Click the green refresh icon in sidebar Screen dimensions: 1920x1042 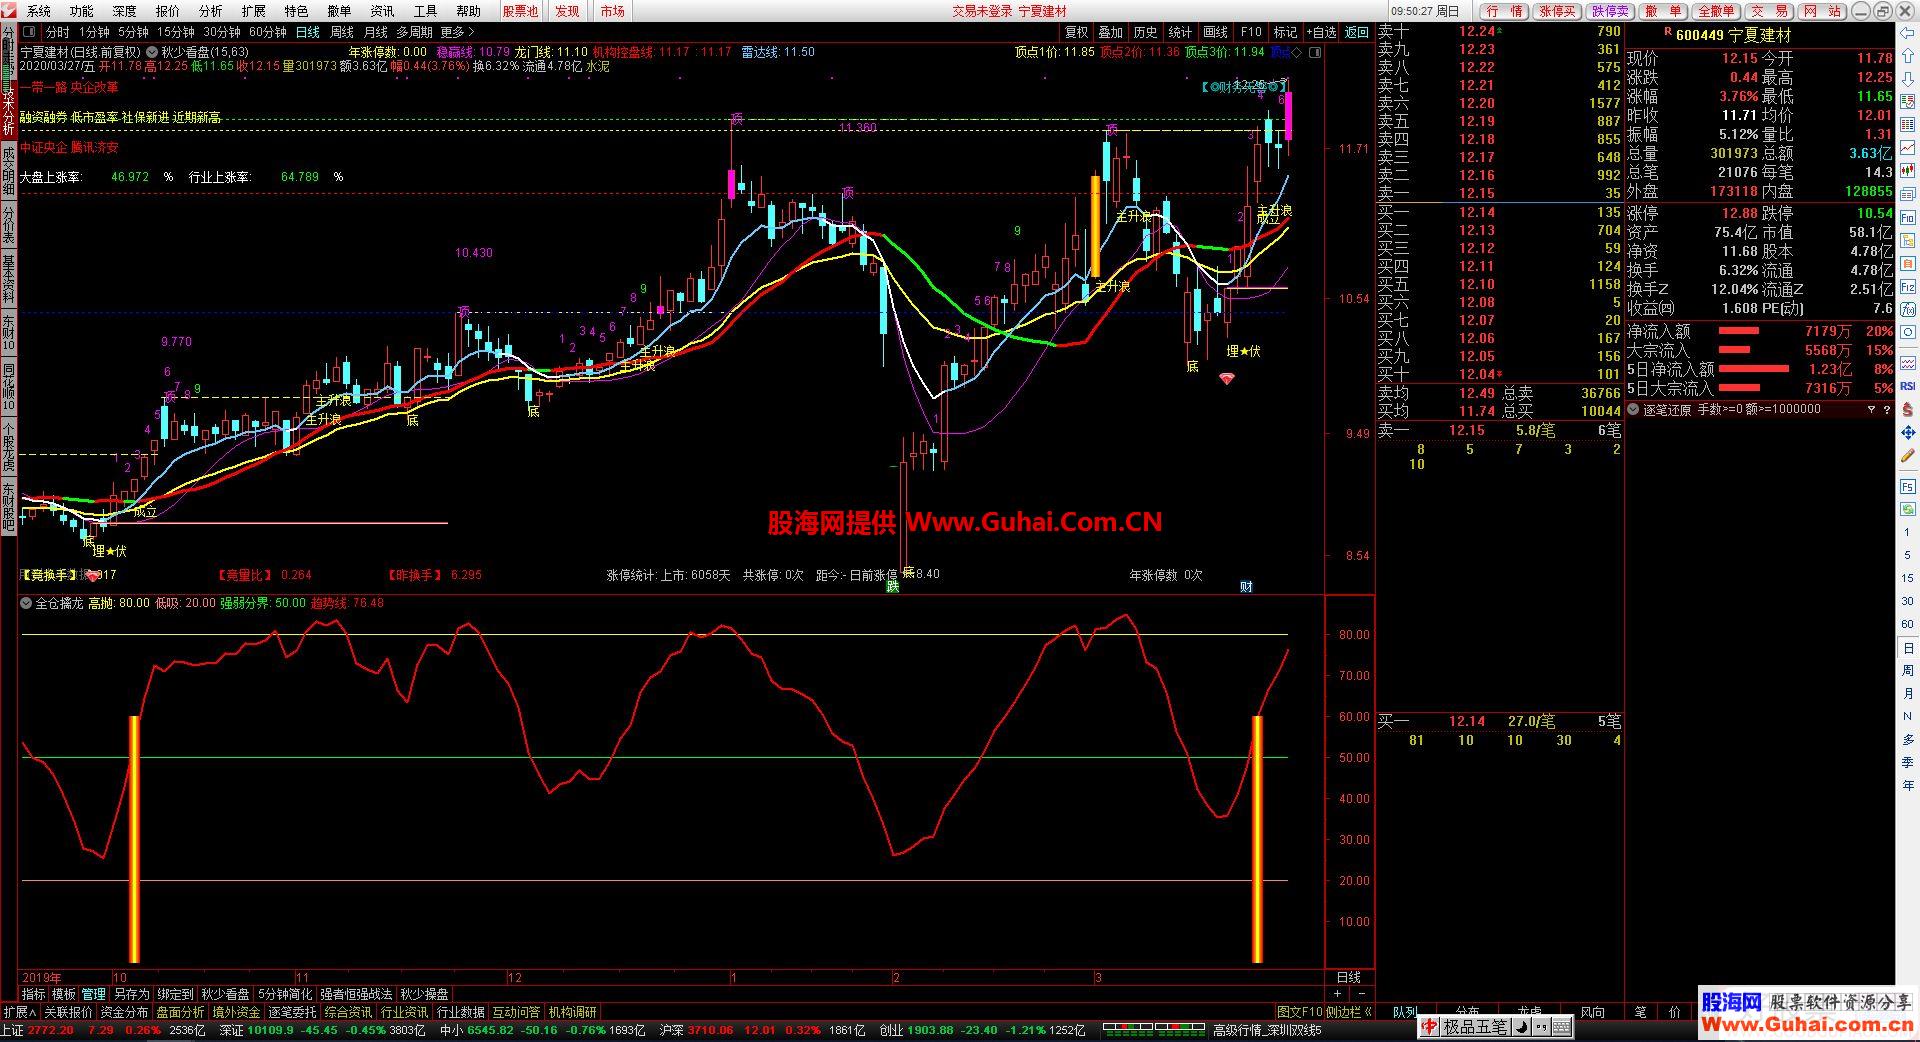tap(1908, 509)
